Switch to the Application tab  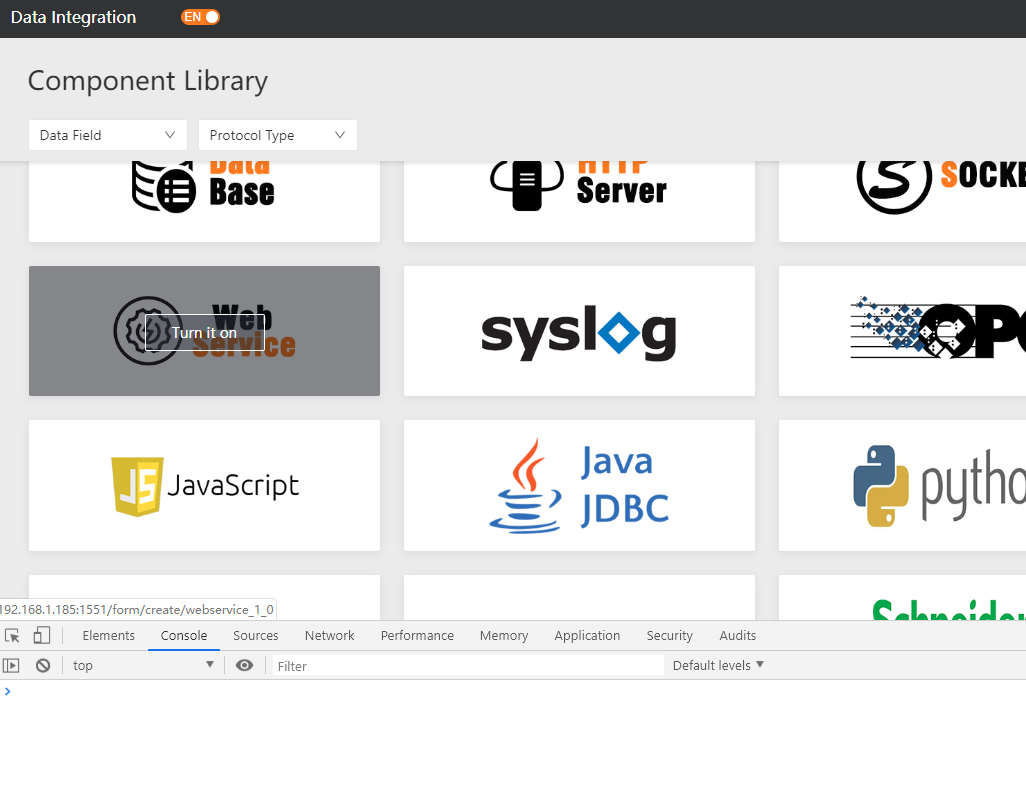(587, 635)
